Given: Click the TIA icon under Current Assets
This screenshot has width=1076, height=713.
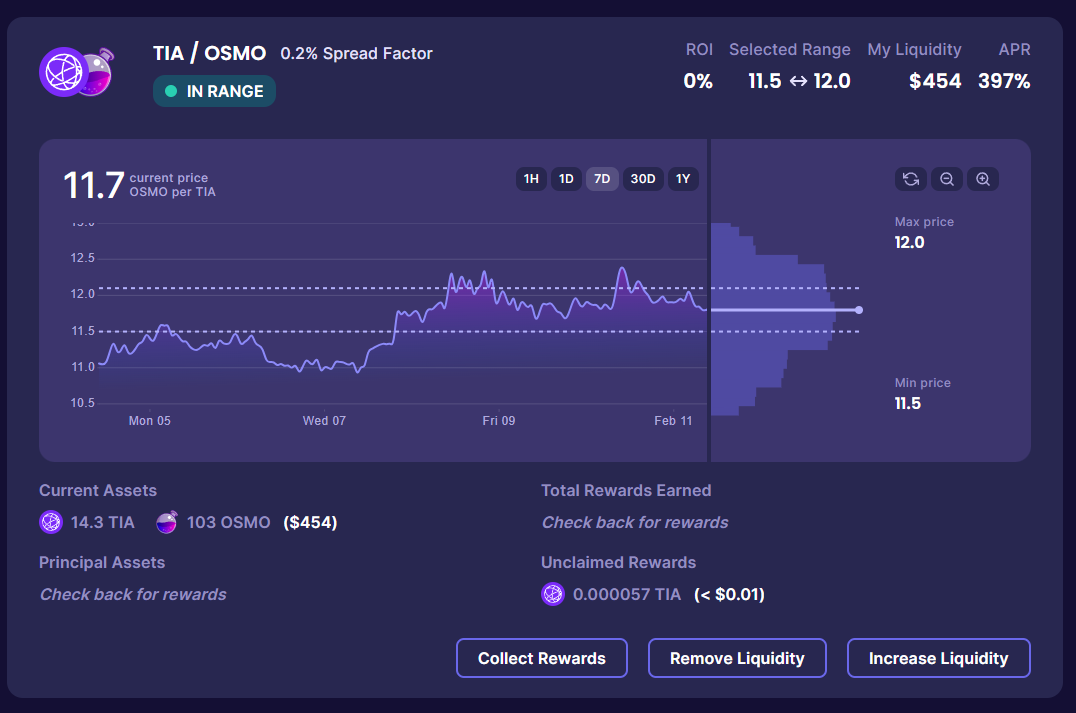Looking at the screenshot, I should tap(50, 522).
